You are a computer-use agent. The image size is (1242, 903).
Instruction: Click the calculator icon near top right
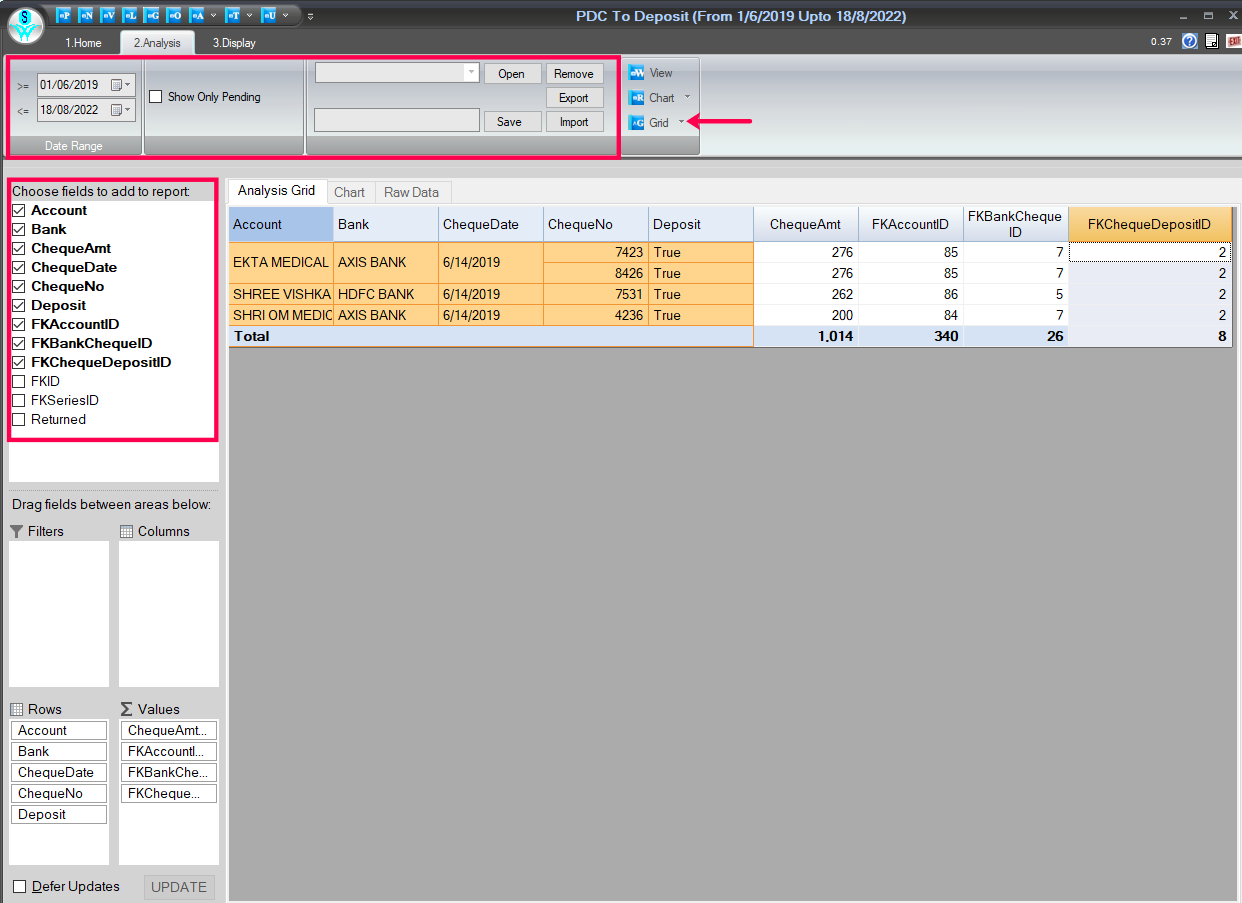(1212, 41)
